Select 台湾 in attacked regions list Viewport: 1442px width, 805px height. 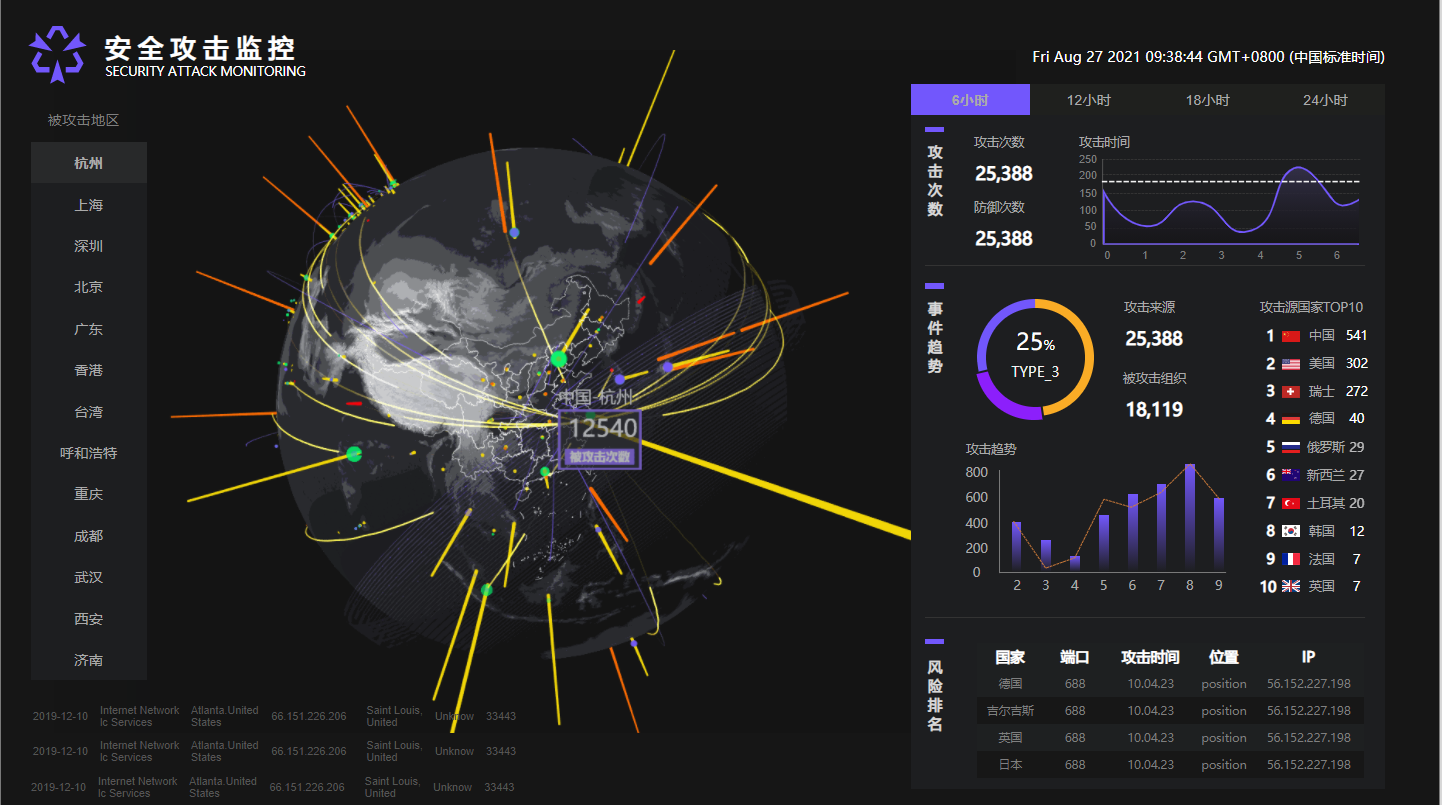89,412
